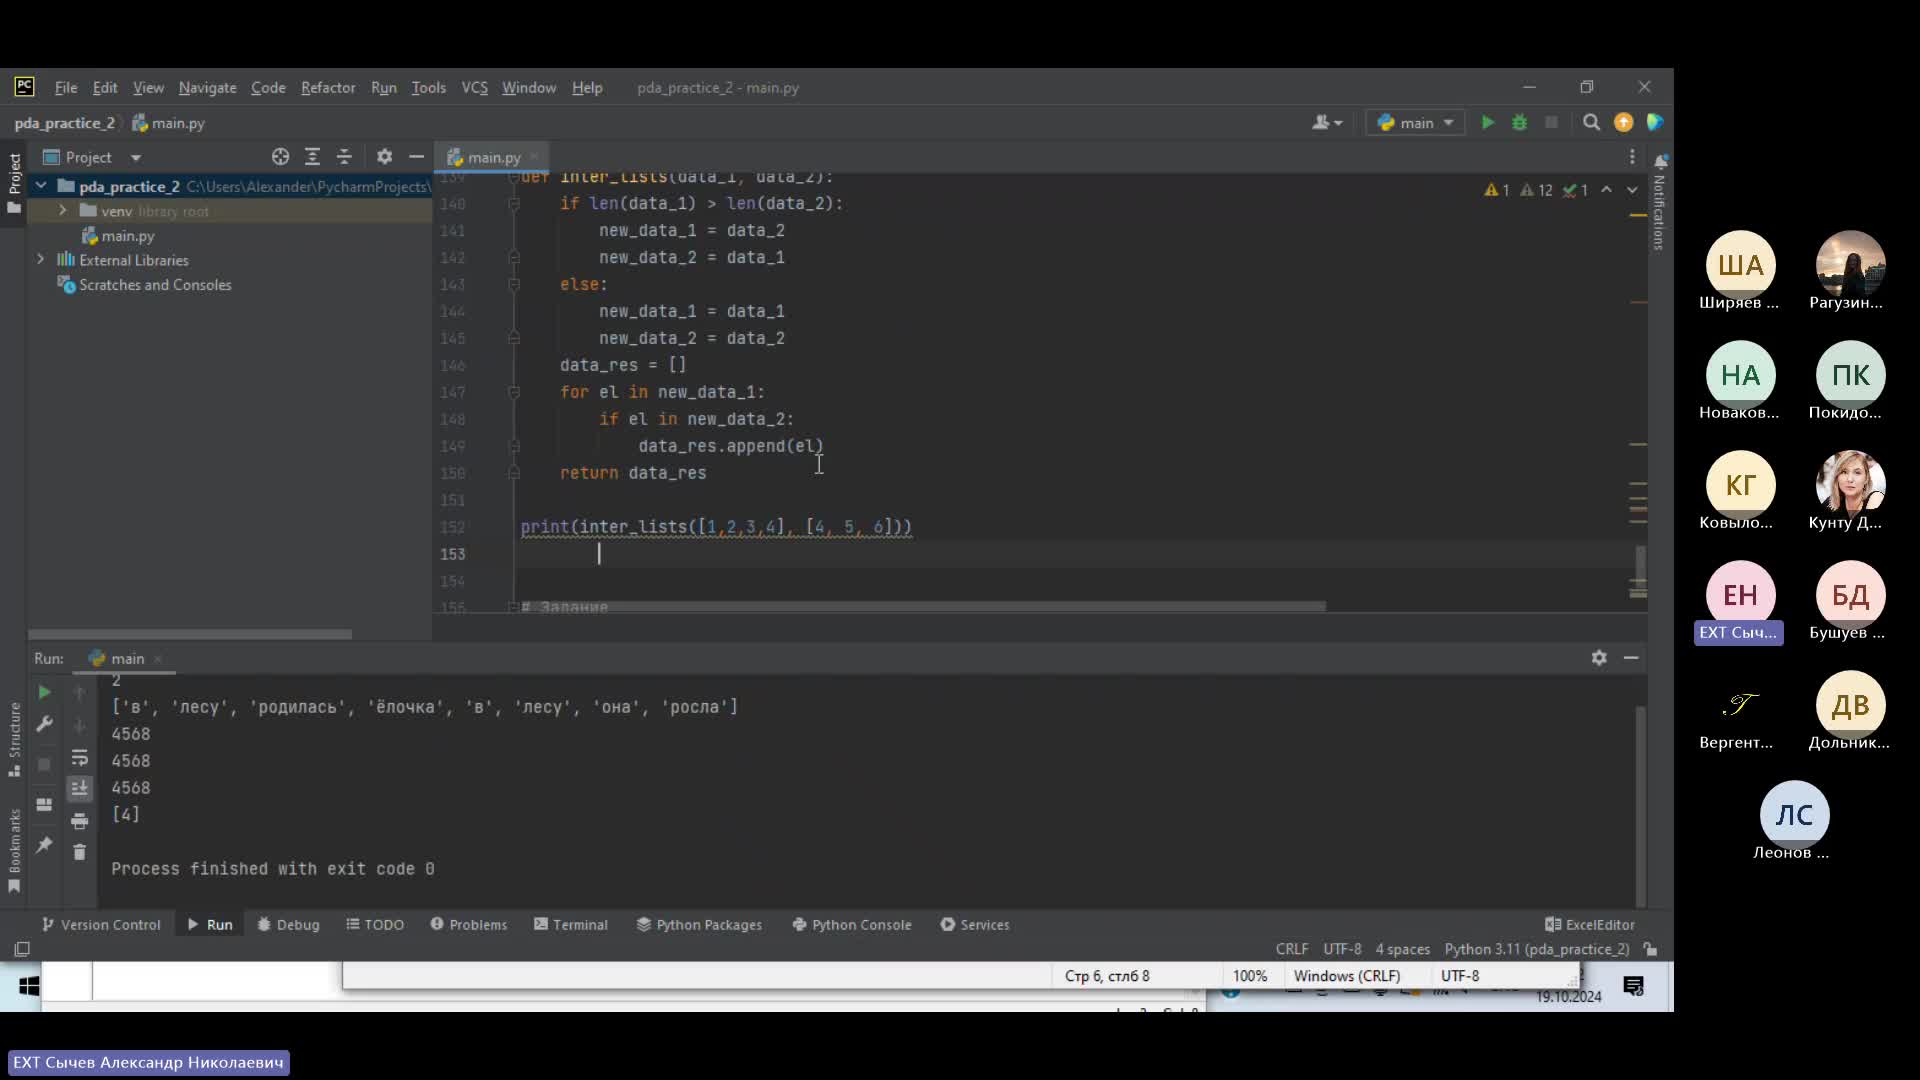Hide the Project panel with minus icon

click(416, 157)
